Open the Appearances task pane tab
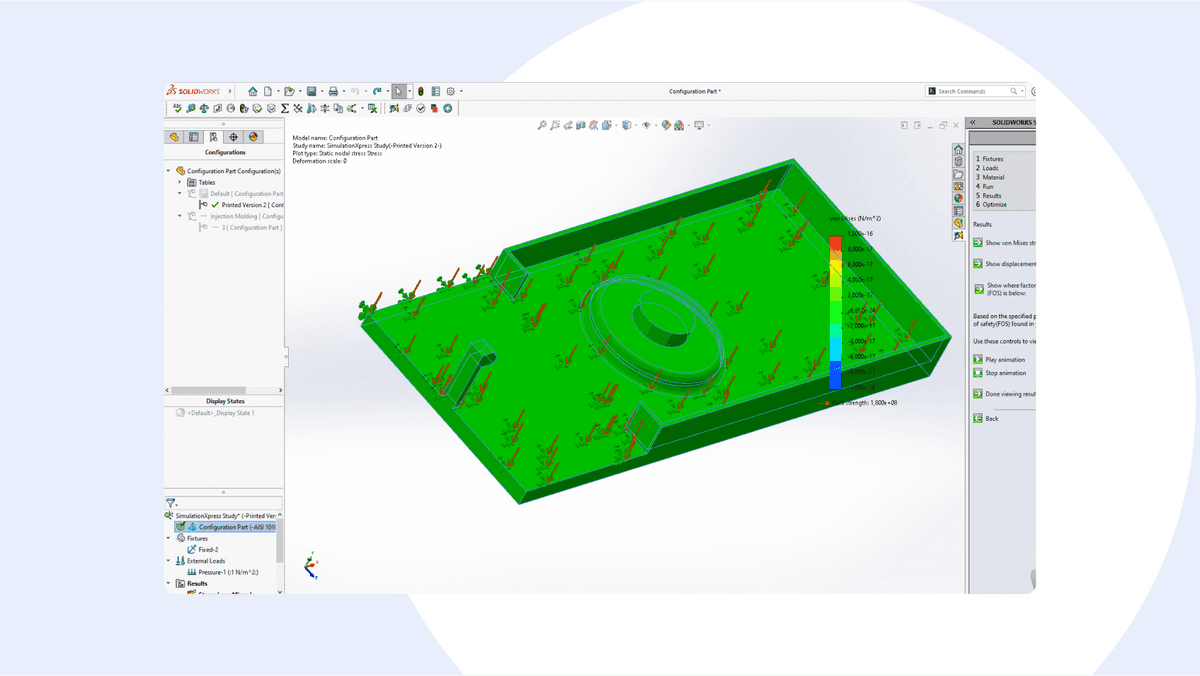 point(958,198)
